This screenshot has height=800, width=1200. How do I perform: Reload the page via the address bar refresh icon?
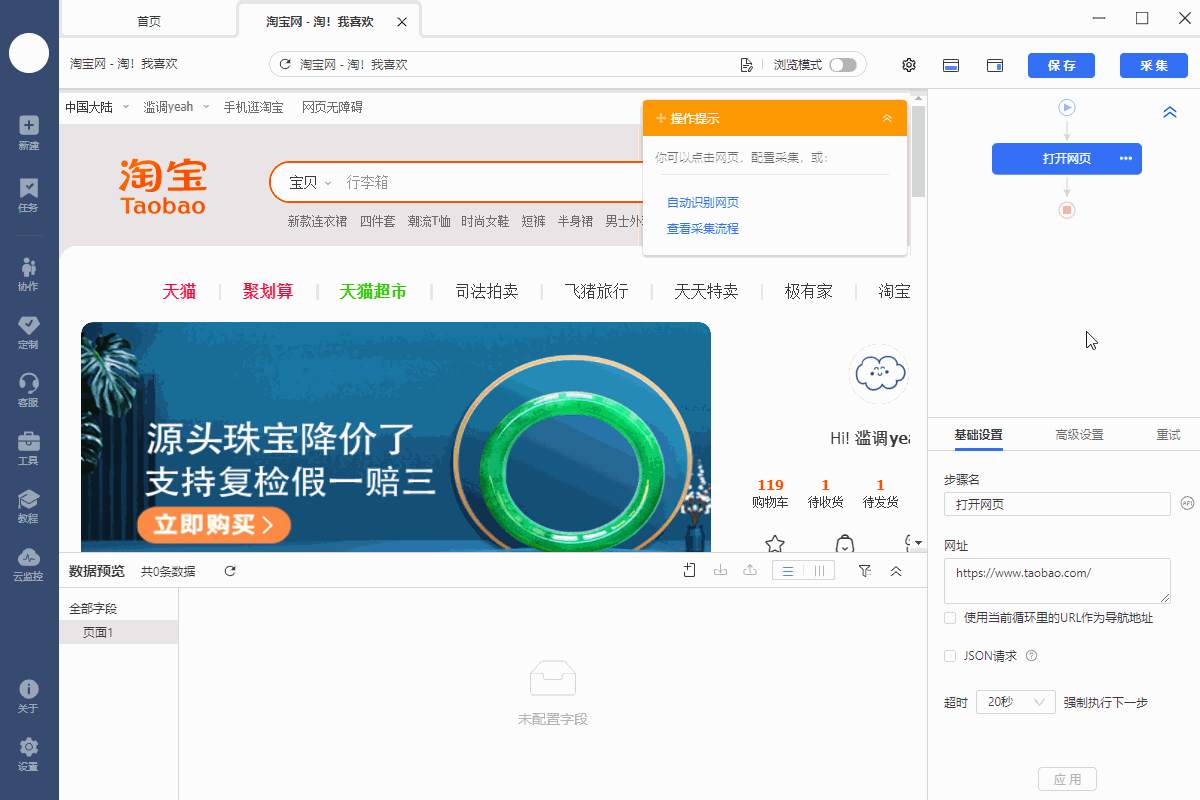[285, 65]
